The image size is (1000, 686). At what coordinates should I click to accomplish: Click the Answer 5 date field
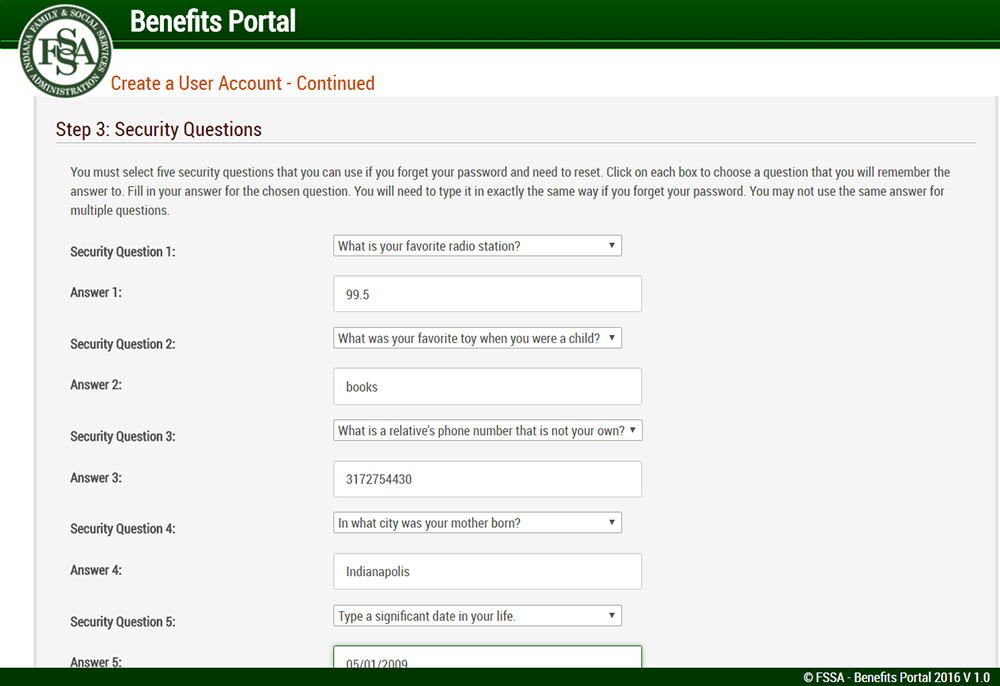point(487,657)
